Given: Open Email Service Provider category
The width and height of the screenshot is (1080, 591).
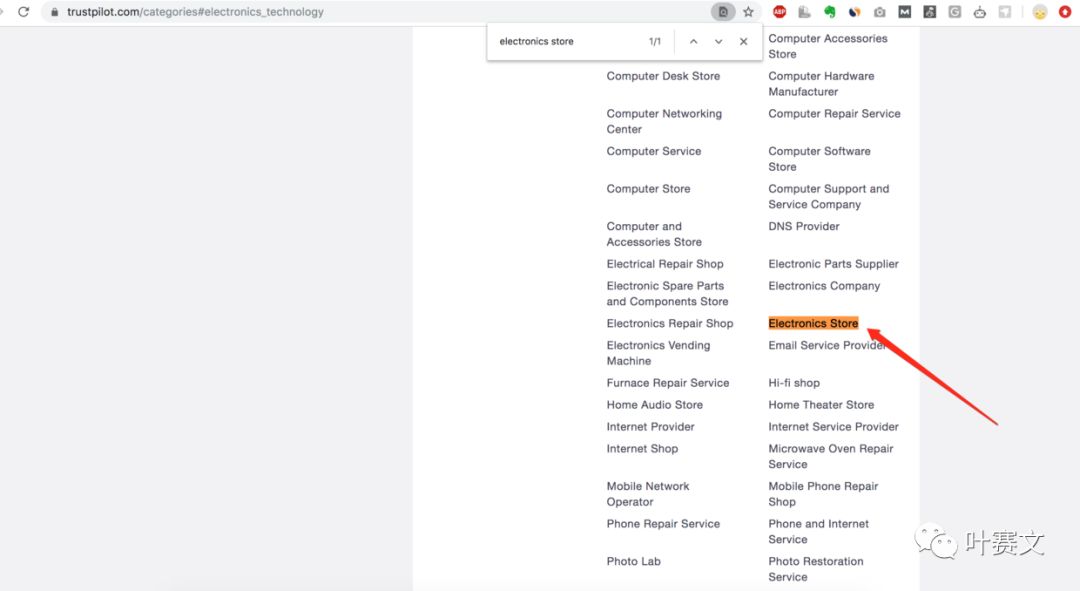Looking at the screenshot, I should click(827, 345).
